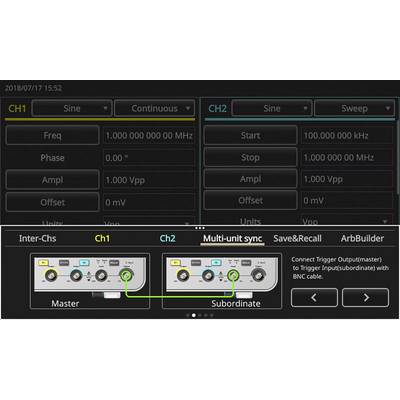Switch to the Inter-Chs tab
This screenshot has height=400, width=400.
coord(38,238)
